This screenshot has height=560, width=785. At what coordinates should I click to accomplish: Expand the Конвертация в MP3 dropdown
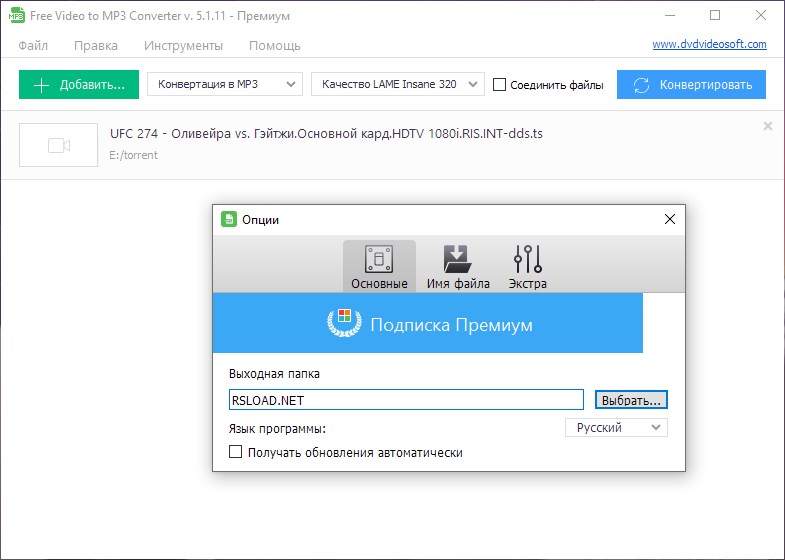[225, 85]
